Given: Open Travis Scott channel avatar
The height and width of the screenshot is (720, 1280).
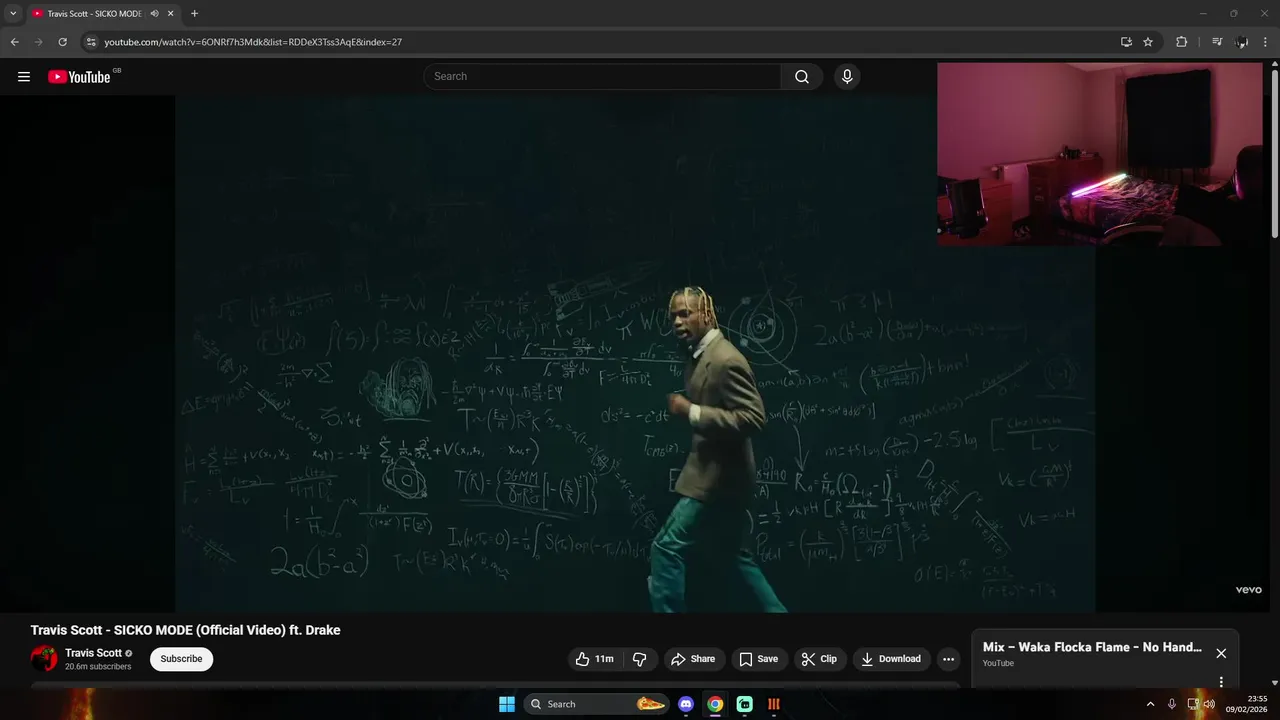Looking at the screenshot, I should [x=44, y=658].
